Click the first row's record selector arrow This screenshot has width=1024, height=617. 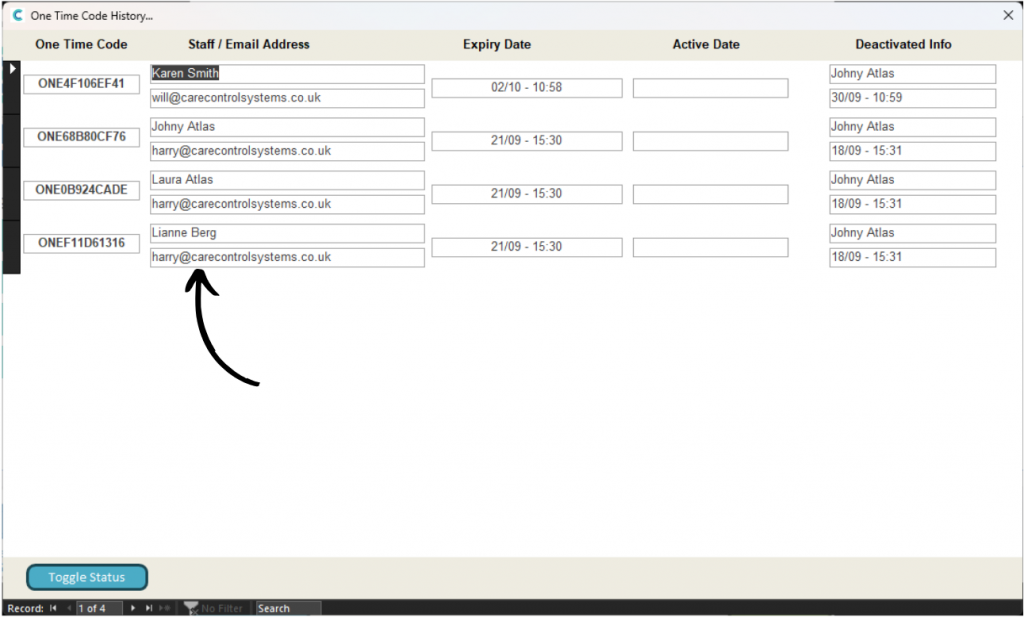pyautogui.click(x=12, y=69)
